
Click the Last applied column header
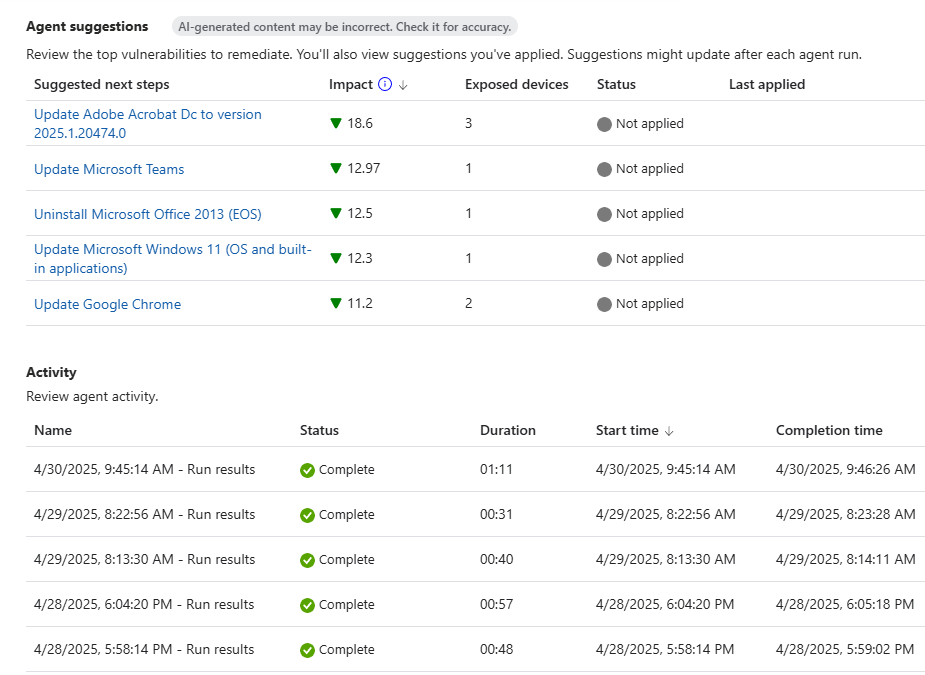[x=767, y=84]
